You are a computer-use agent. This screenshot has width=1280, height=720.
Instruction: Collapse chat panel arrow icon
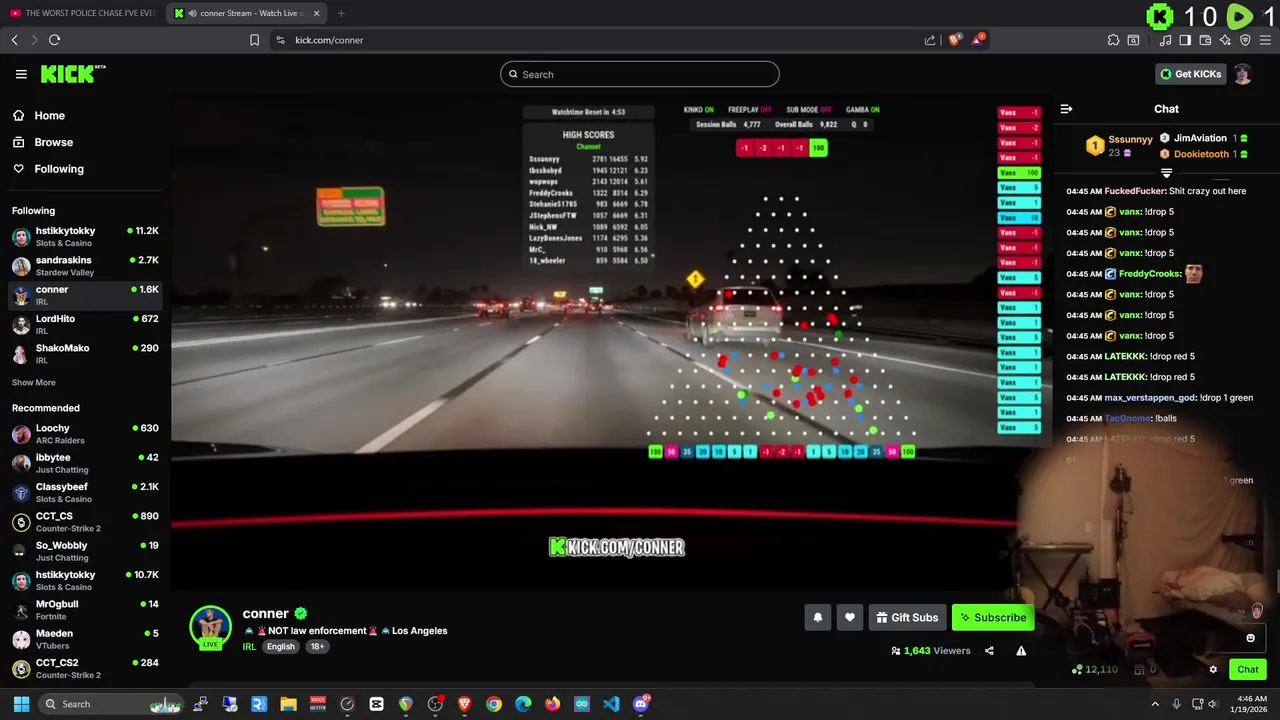pyautogui.click(x=1066, y=109)
